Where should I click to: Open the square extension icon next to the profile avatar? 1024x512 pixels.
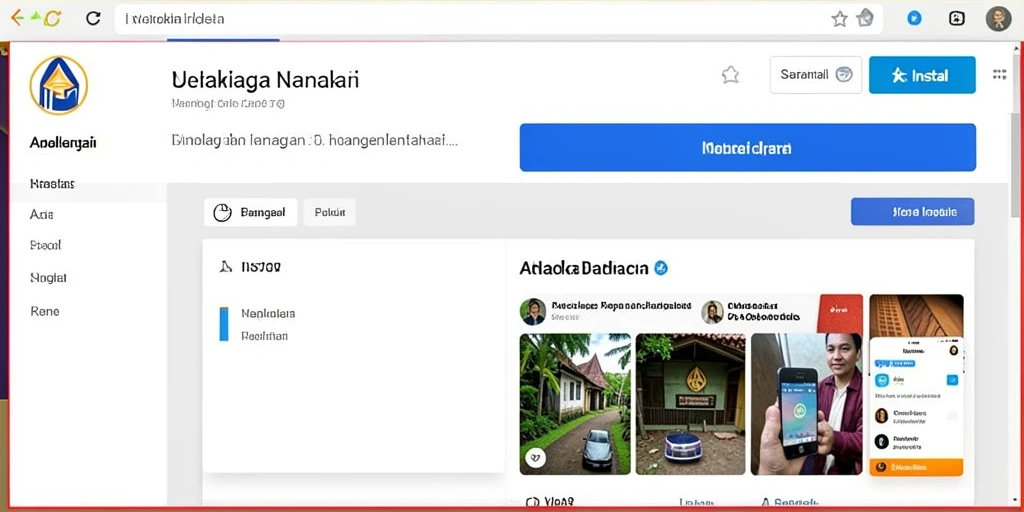coord(957,18)
